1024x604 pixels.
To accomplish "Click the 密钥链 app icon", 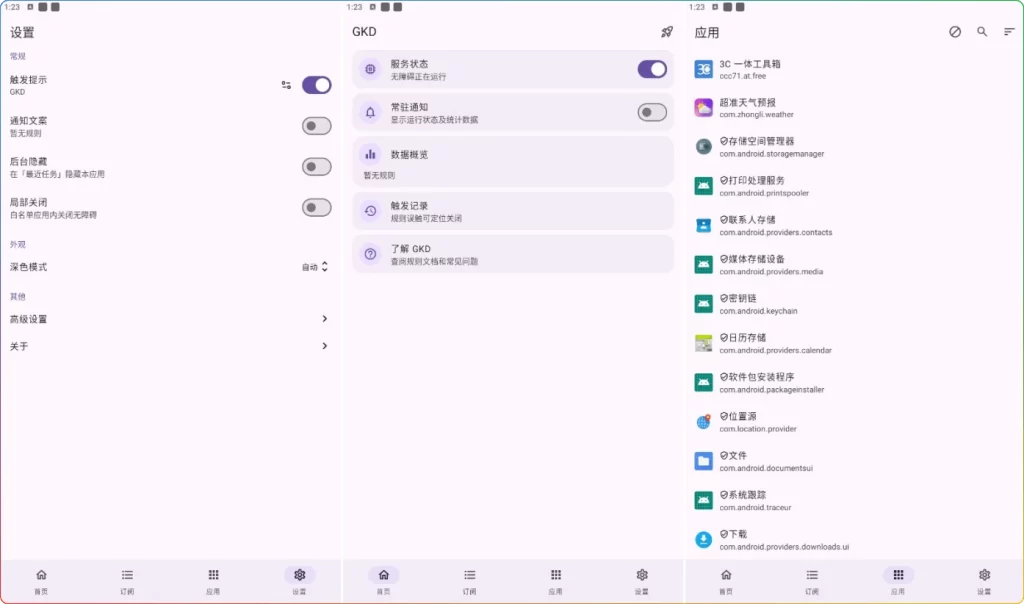I will click(703, 304).
